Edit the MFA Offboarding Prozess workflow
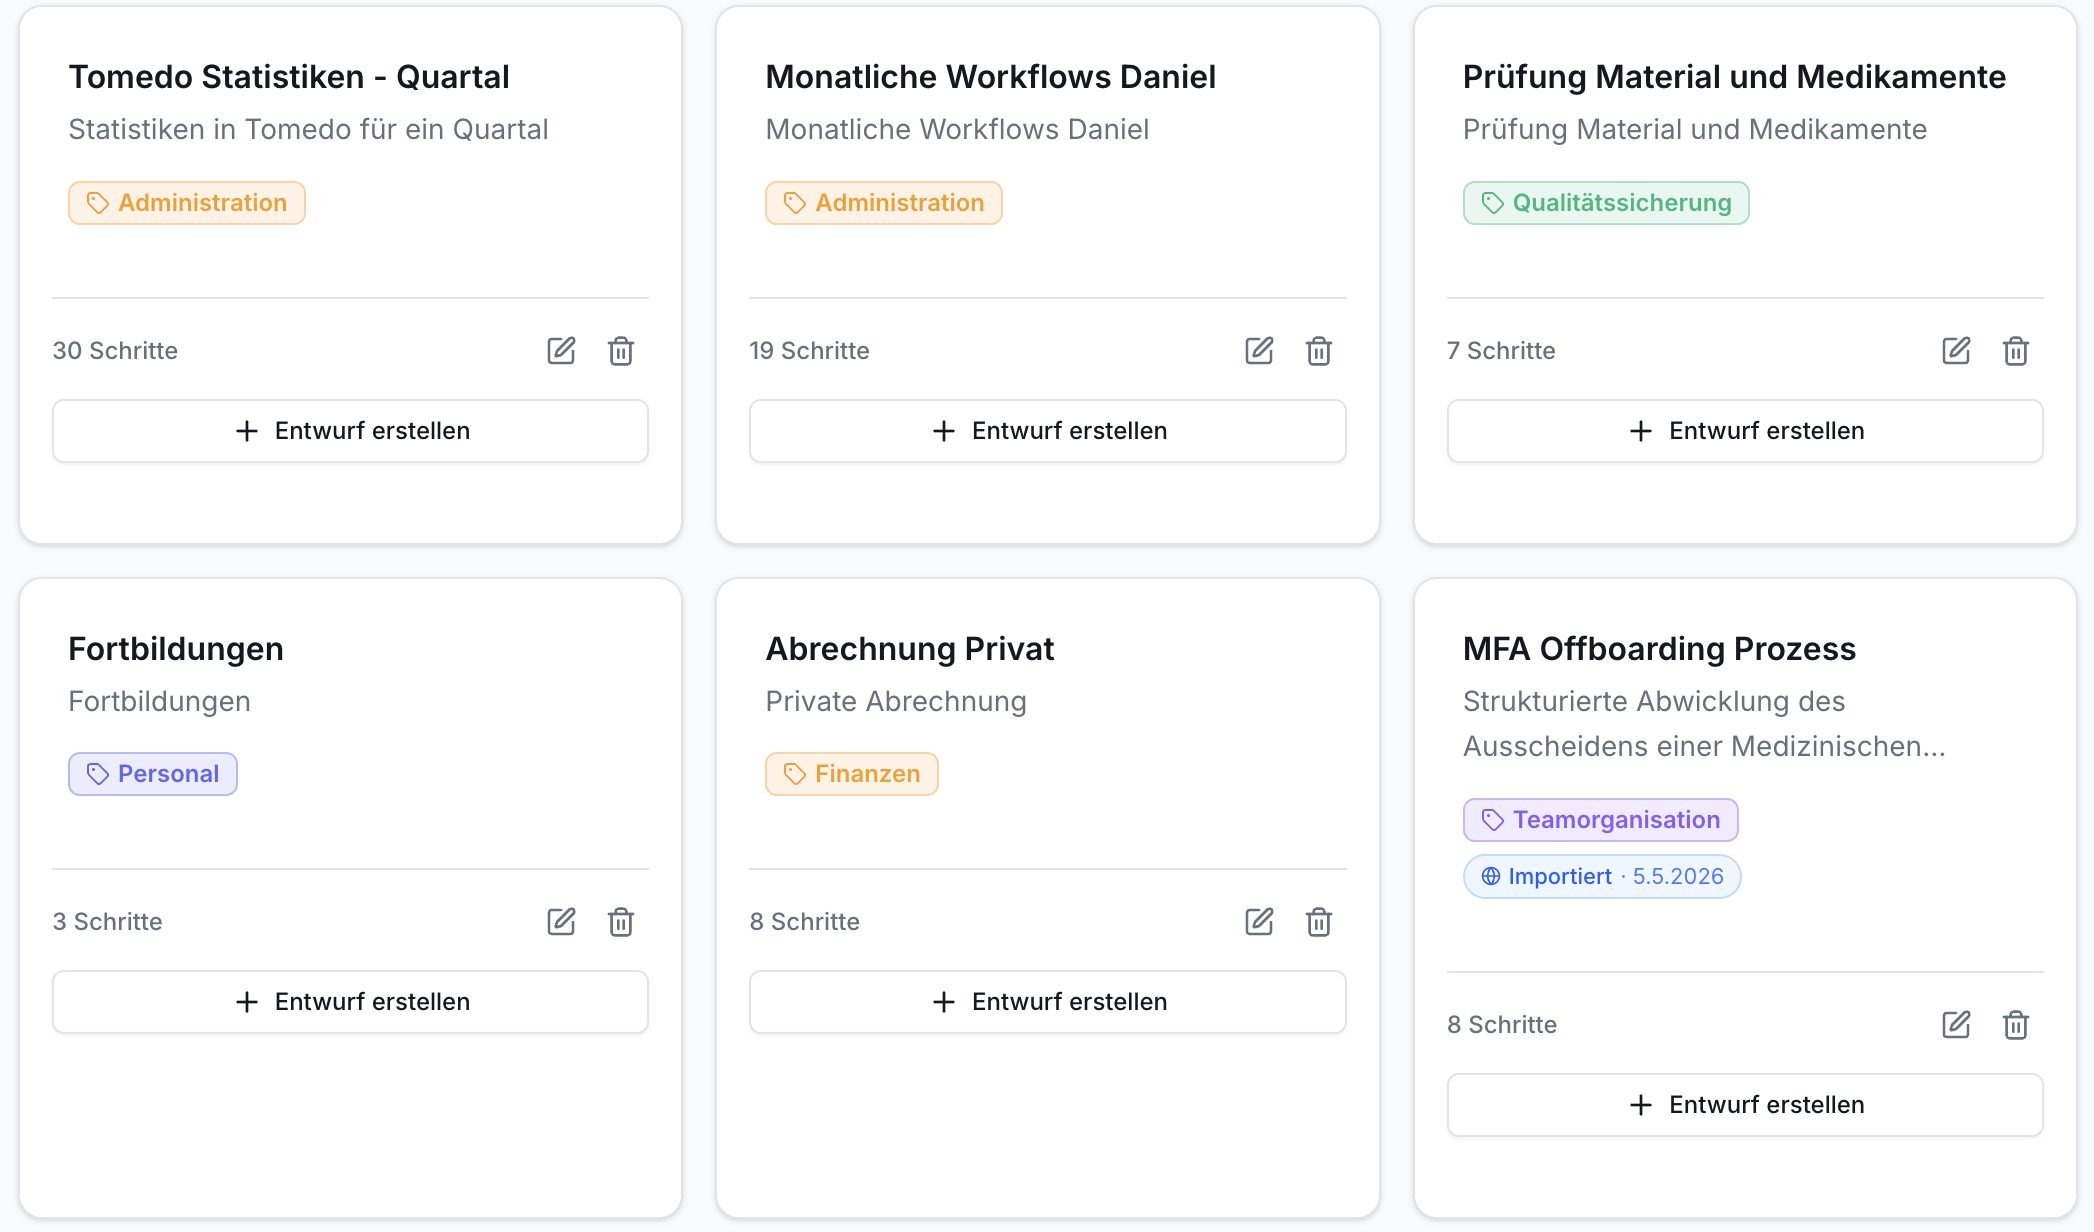The height and width of the screenshot is (1232, 2094). coord(1956,1025)
